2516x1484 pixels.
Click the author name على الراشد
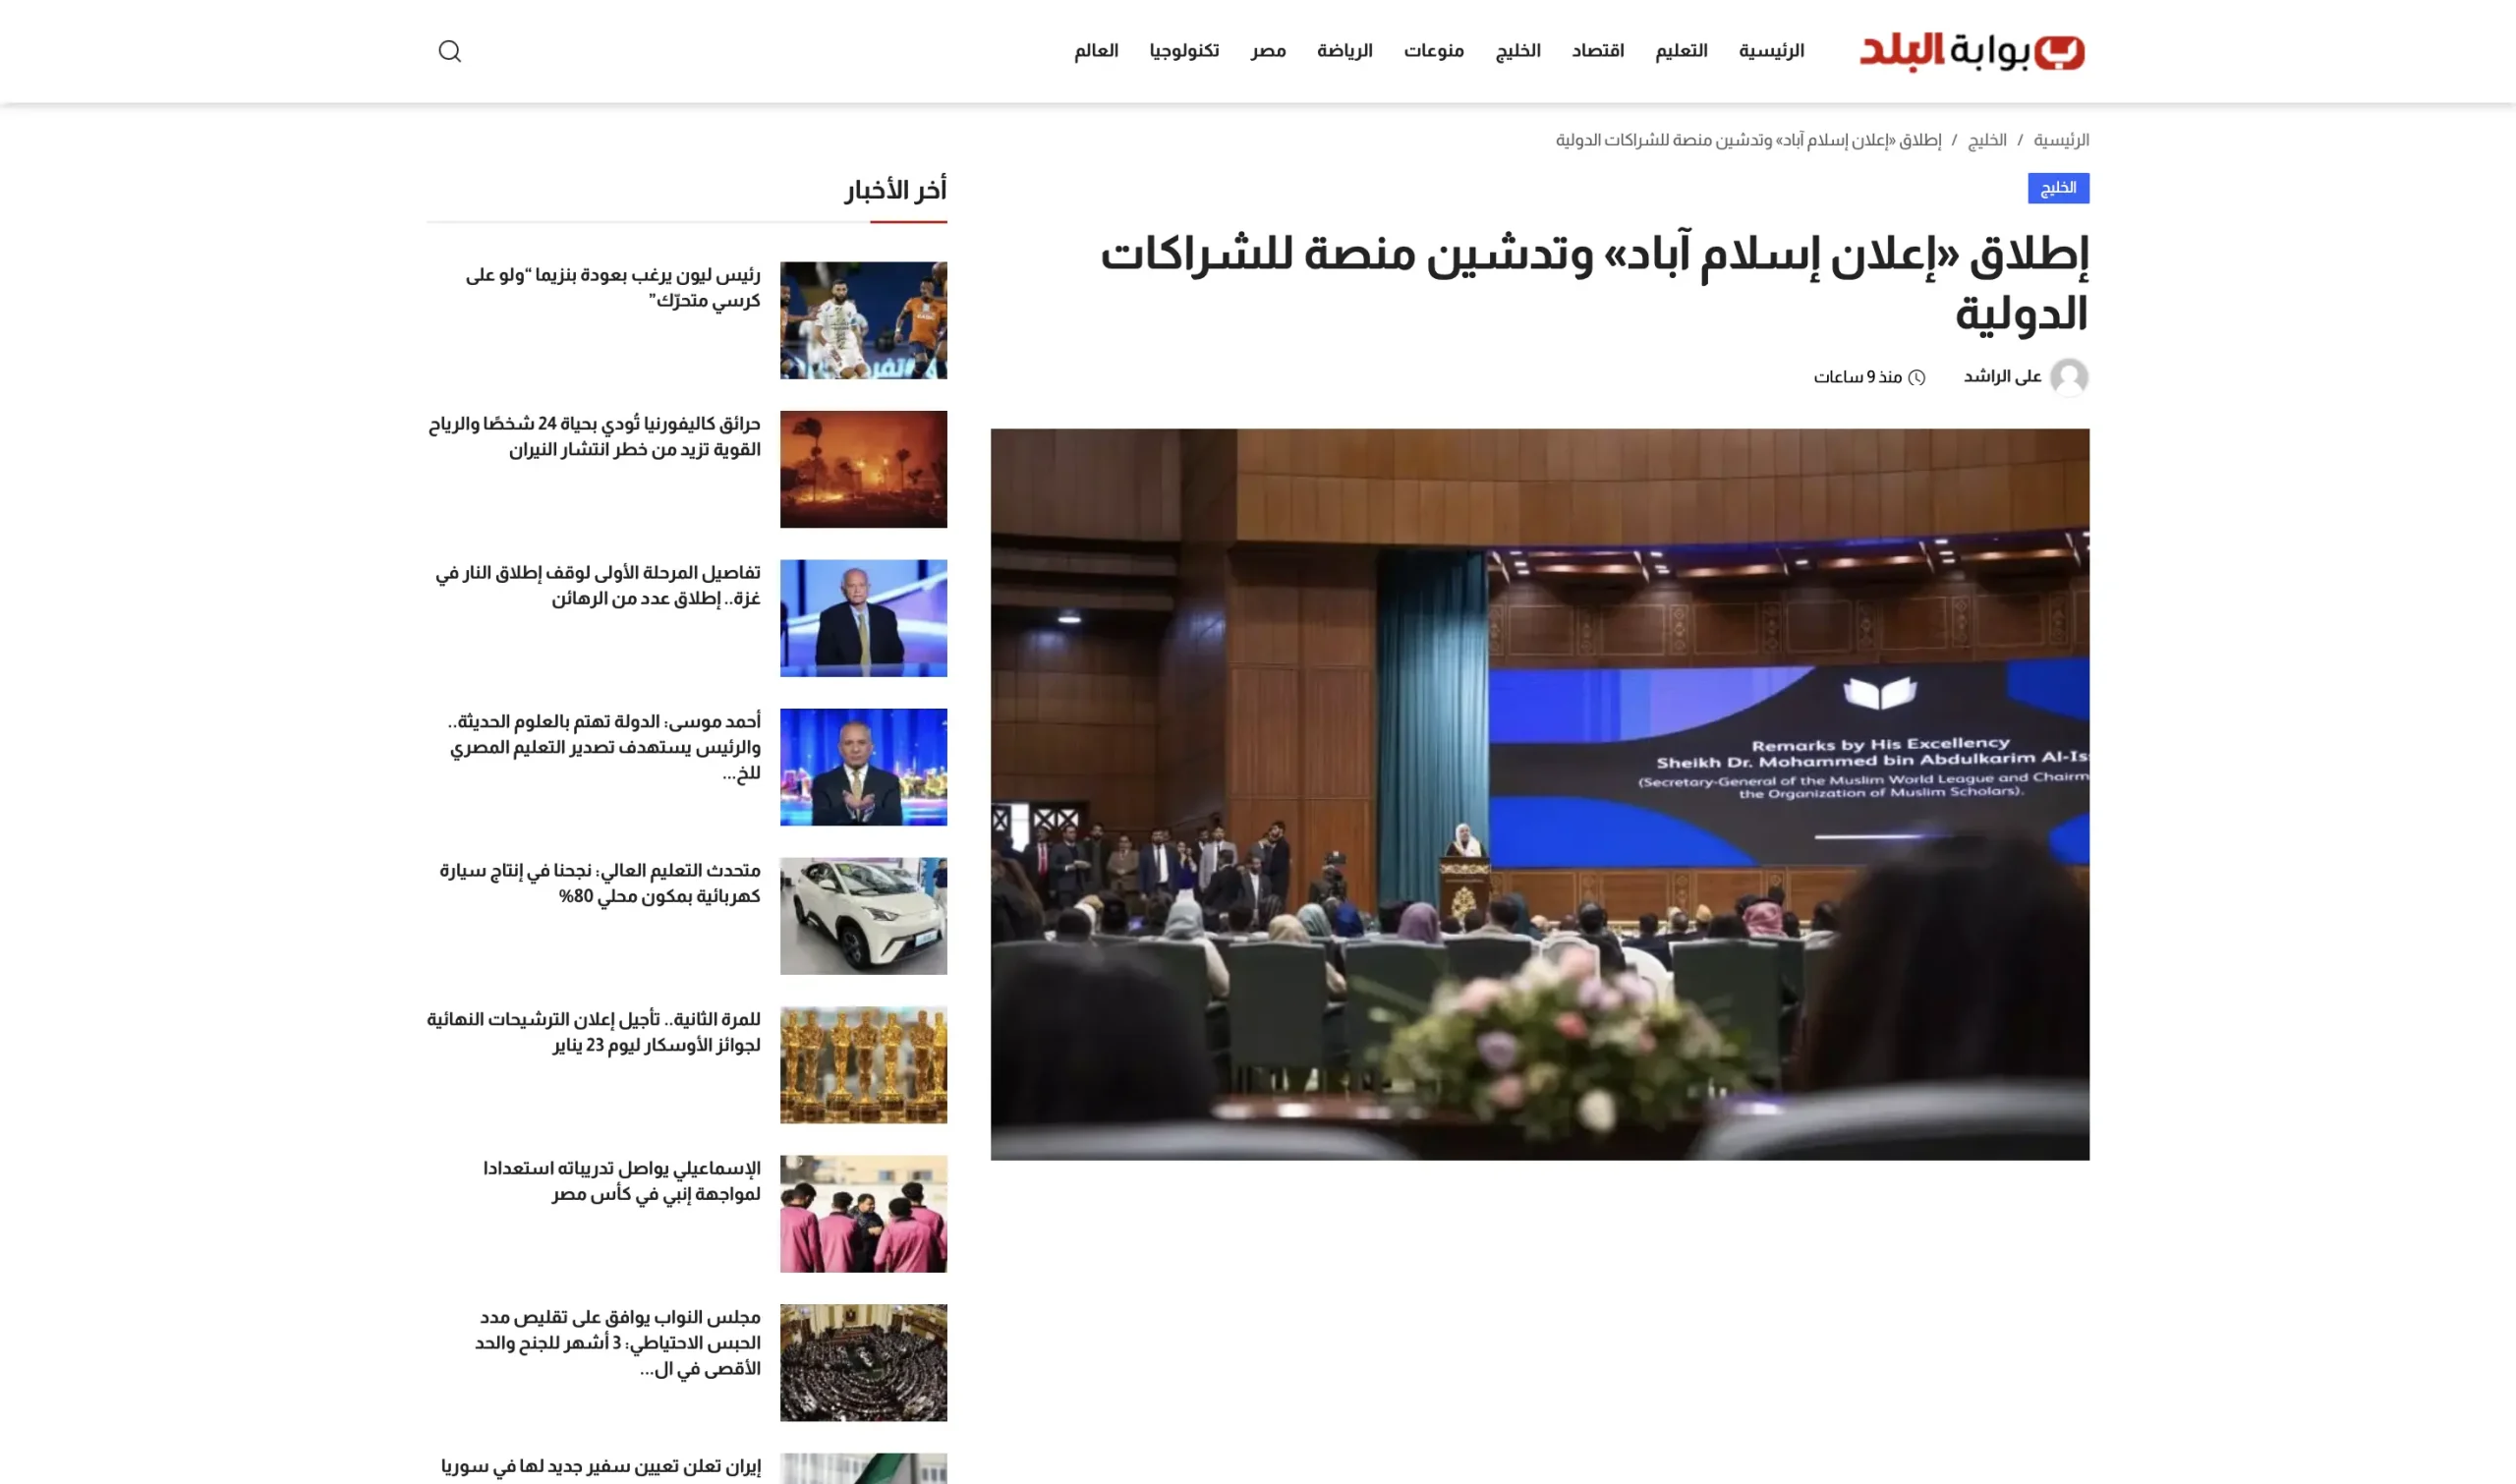(x=2002, y=377)
